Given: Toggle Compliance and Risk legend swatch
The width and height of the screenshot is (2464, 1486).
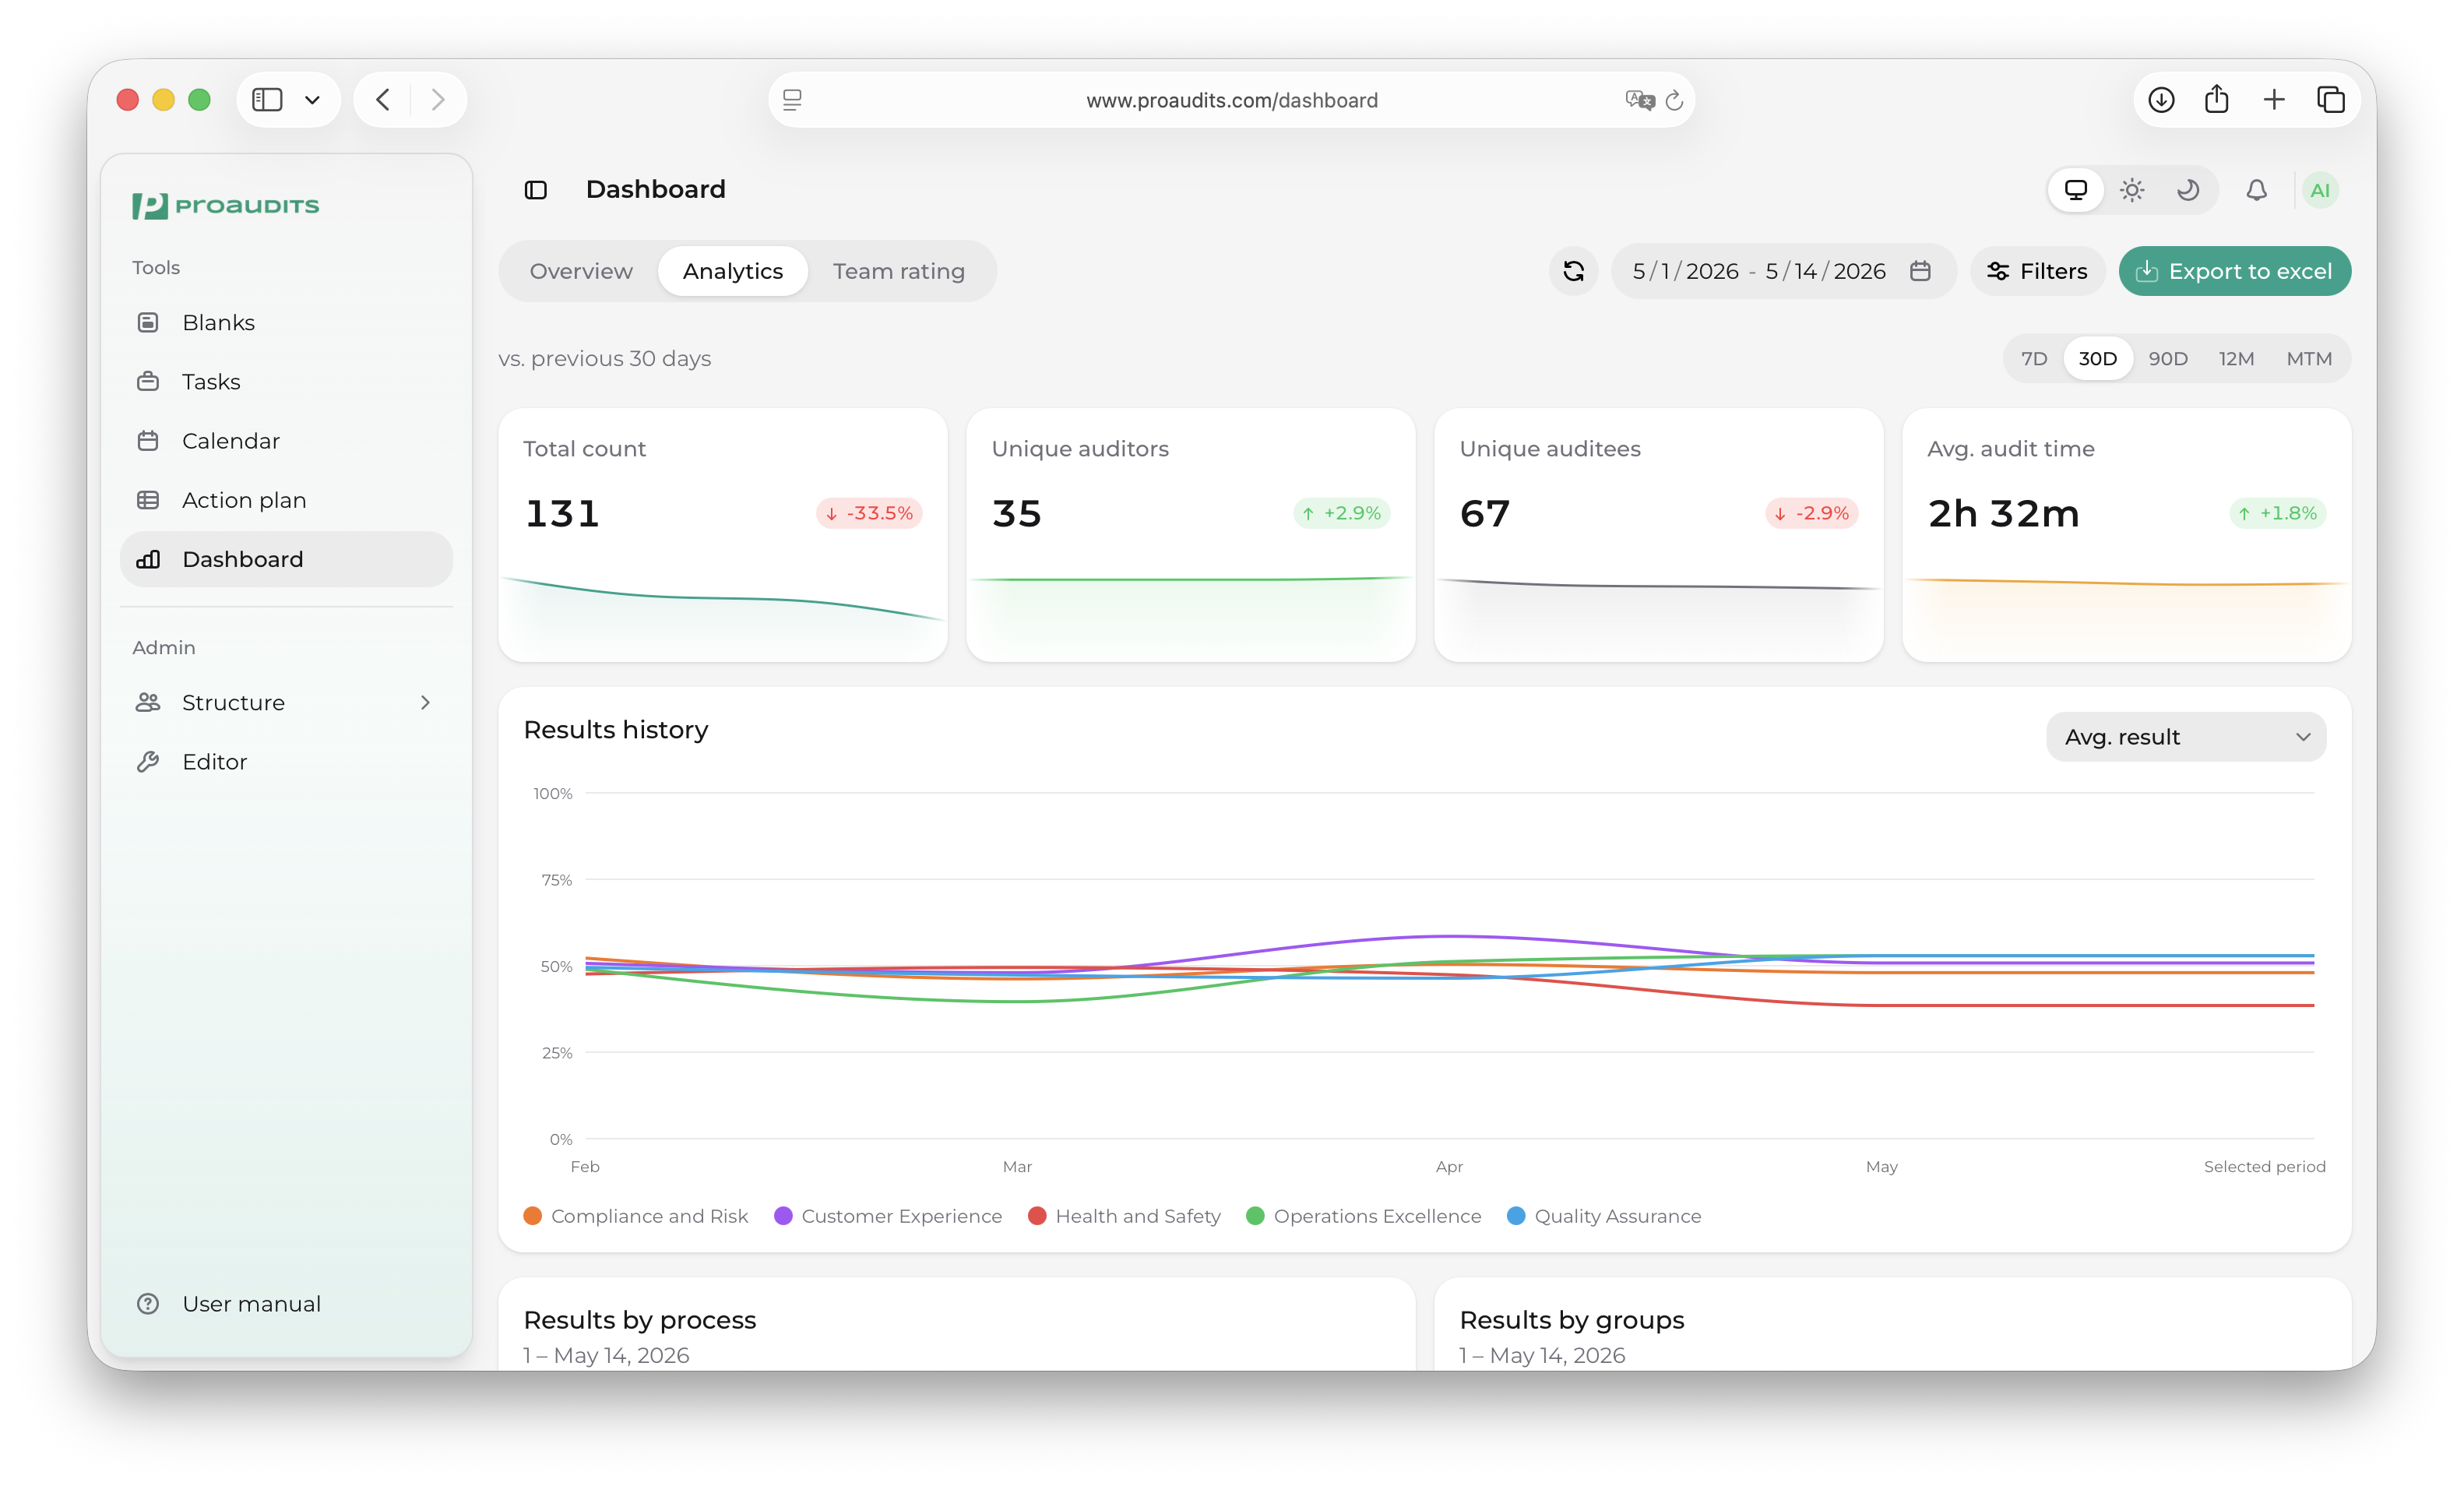Looking at the screenshot, I should click(532, 1216).
